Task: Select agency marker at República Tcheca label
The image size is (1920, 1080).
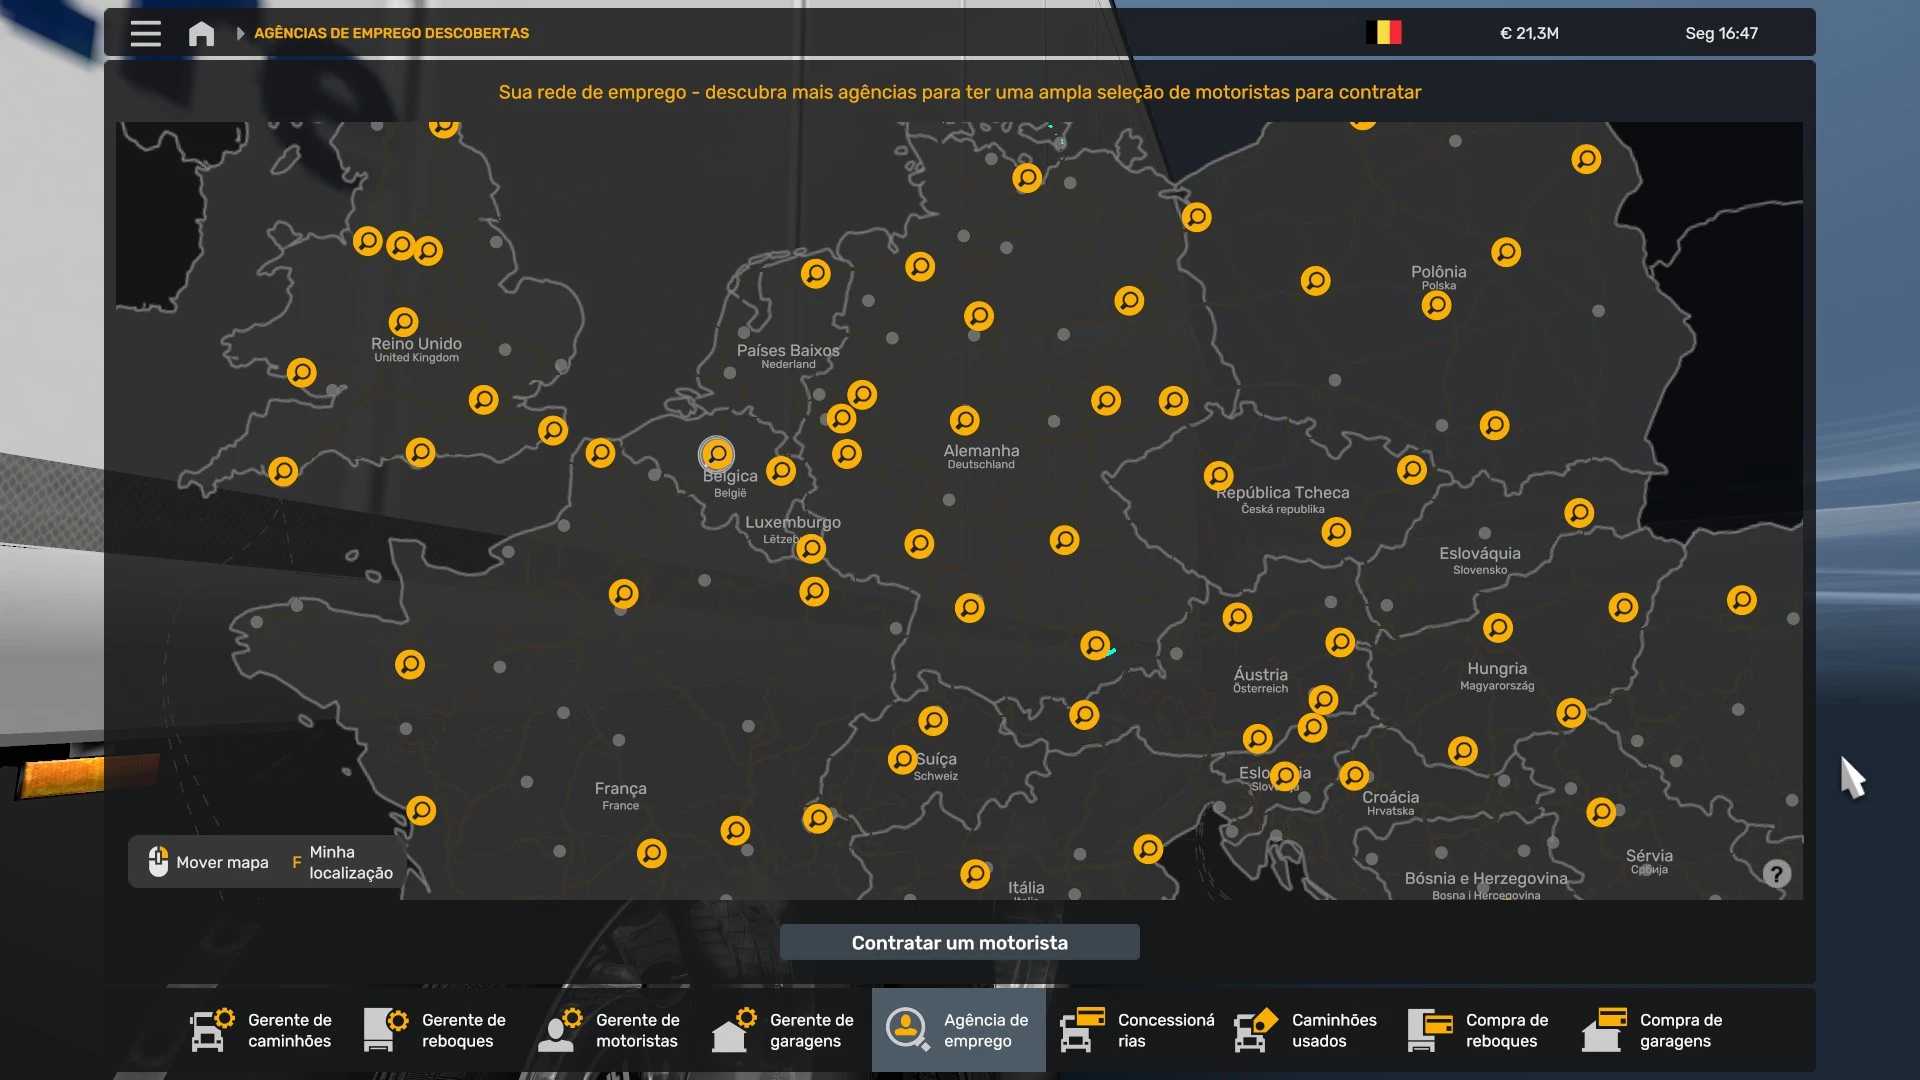Action: click(1218, 475)
